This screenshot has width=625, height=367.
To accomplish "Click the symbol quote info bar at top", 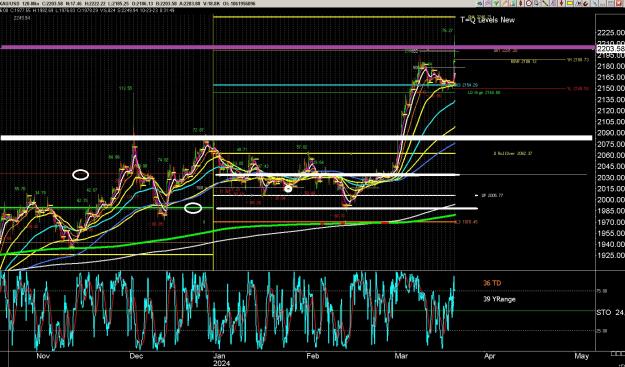I will (128, 3).
